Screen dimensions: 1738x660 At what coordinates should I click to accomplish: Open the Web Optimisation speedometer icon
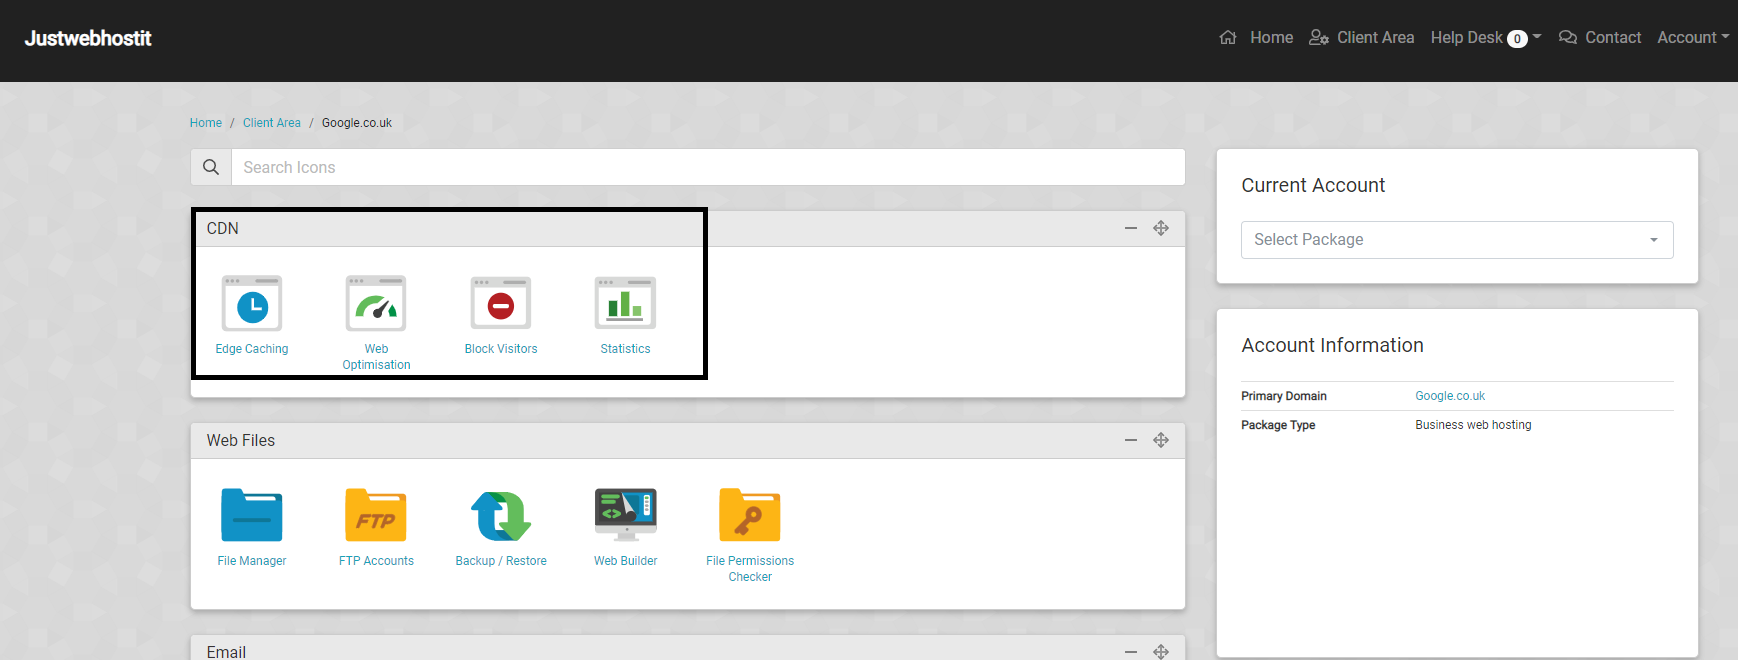point(376,303)
